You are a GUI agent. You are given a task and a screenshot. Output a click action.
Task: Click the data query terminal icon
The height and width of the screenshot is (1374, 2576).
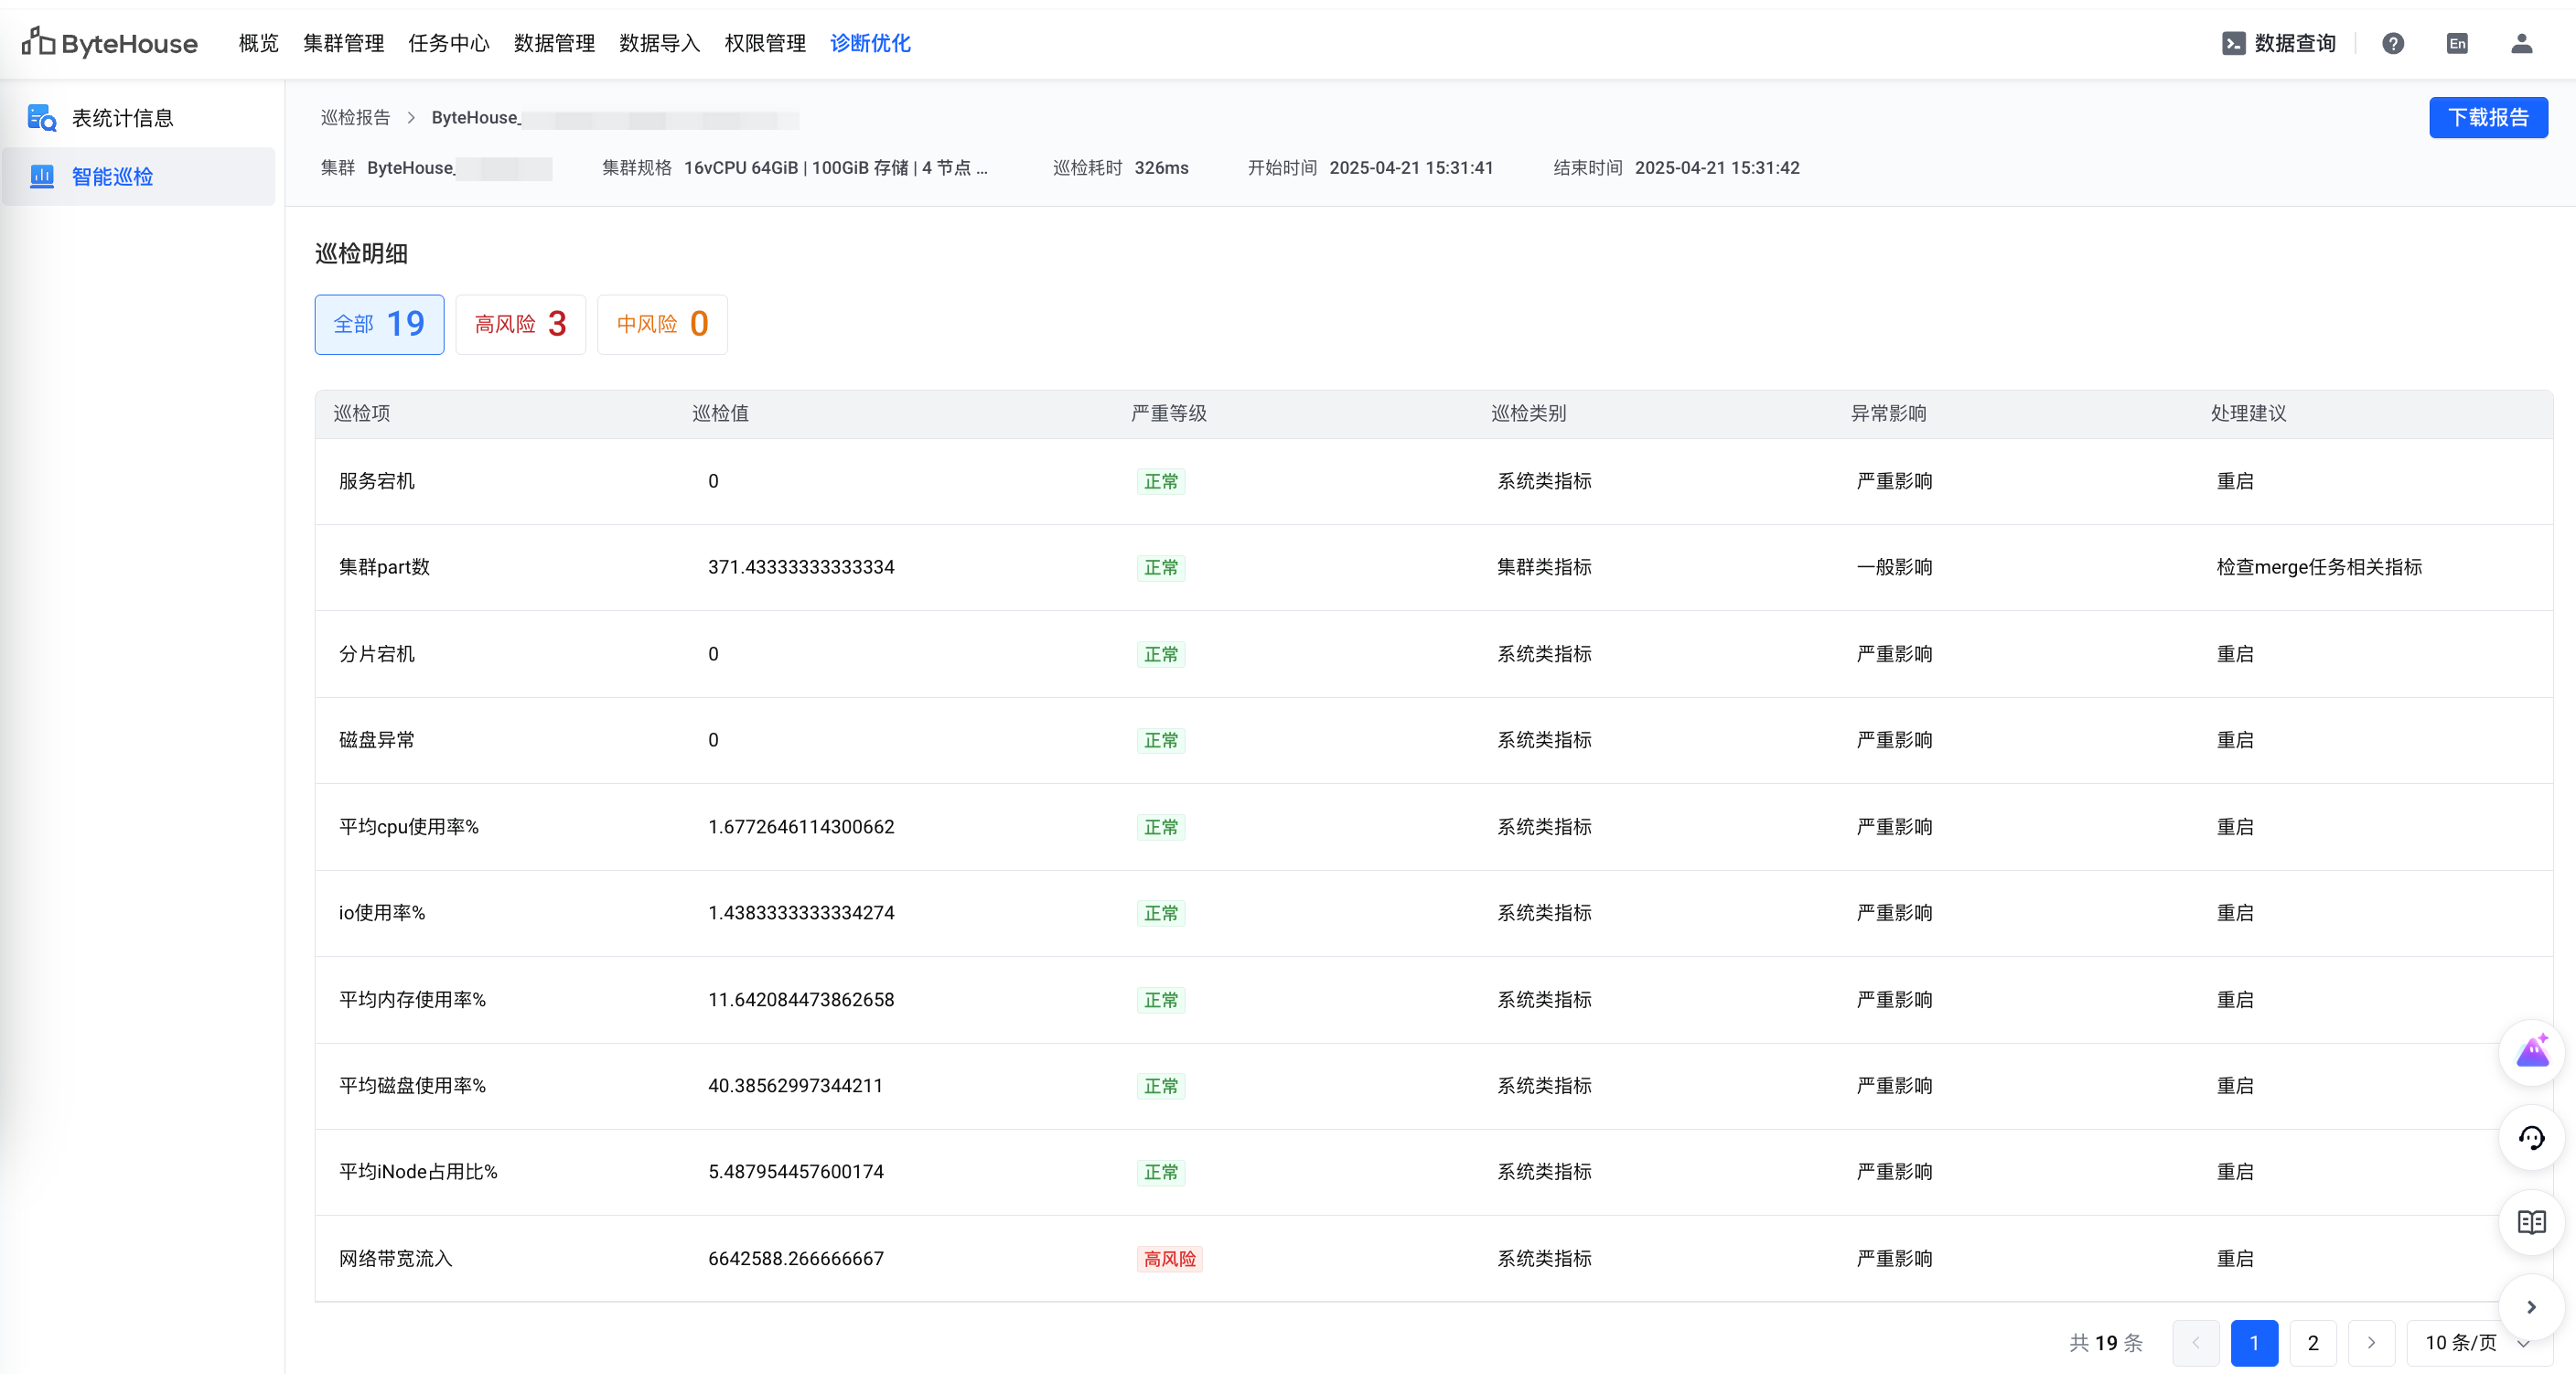pos(2233,43)
